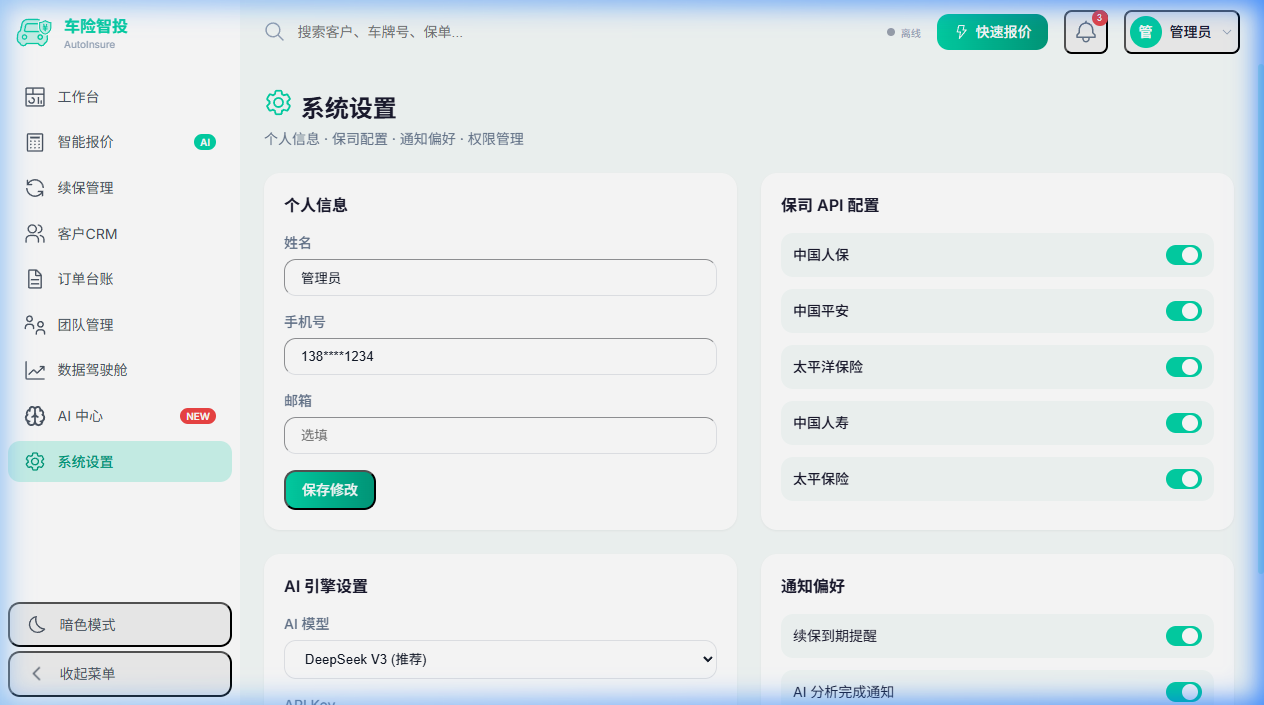Screen dimensions: 1264x705
Task: Open the AI 模型 dropdown
Action: point(500,659)
